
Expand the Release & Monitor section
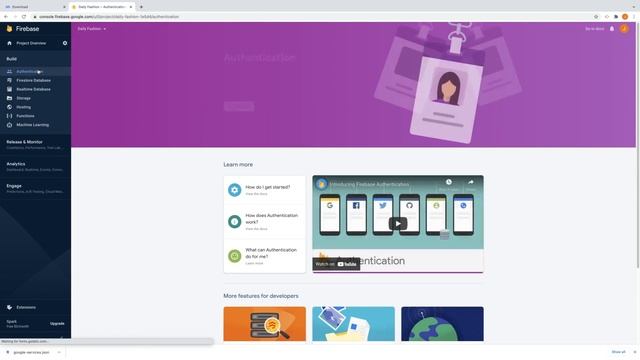36,144
